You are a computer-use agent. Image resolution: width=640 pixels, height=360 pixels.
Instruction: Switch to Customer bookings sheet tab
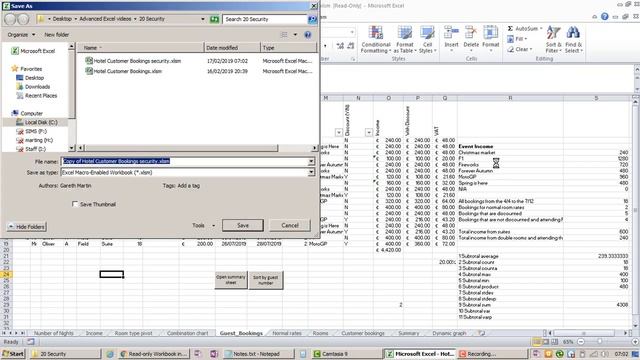click(x=363, y=333)
